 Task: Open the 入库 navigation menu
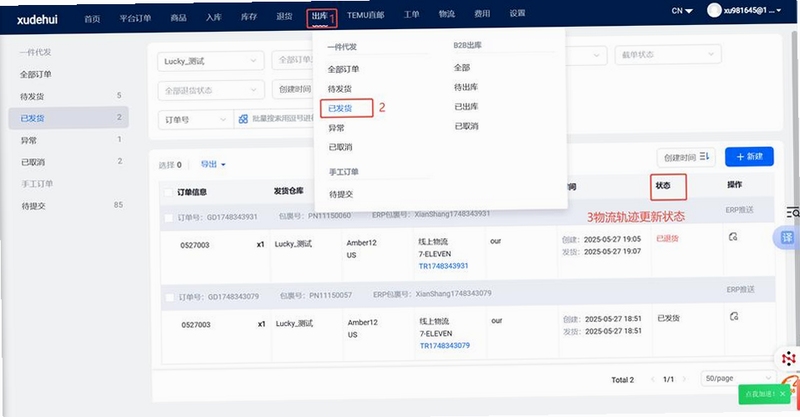click(x=214, y=17)
